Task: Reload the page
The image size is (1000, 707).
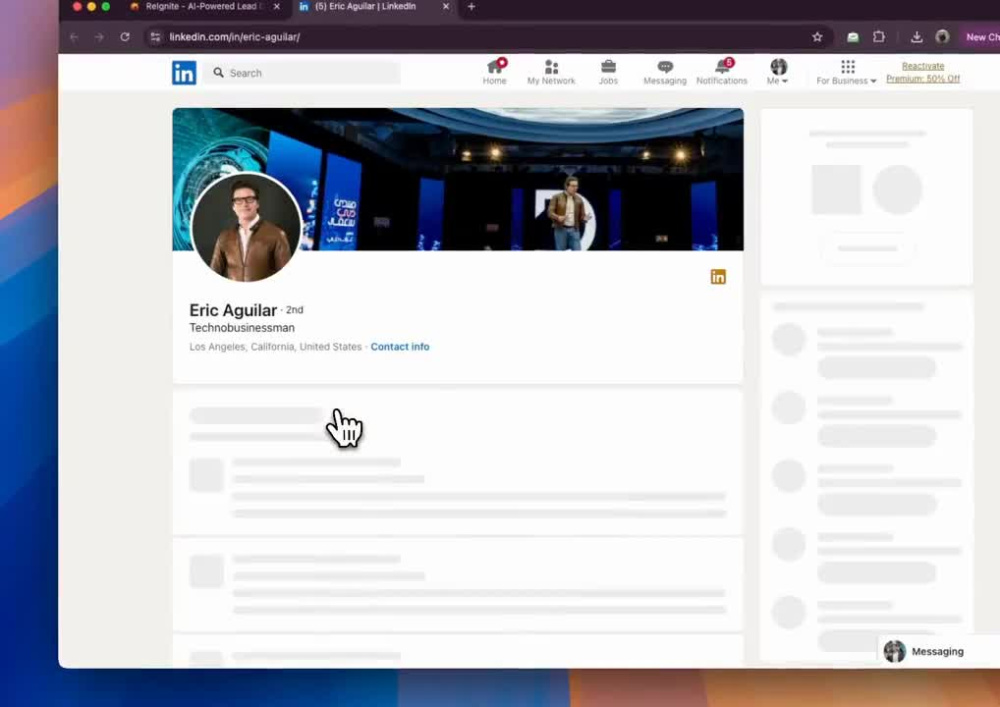Action: pyautogui.click(x=125, y=37)
